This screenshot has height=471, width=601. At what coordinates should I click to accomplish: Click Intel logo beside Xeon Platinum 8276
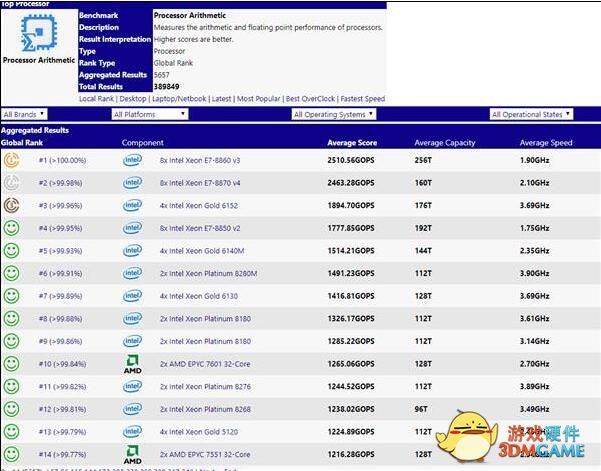(132, 386)
